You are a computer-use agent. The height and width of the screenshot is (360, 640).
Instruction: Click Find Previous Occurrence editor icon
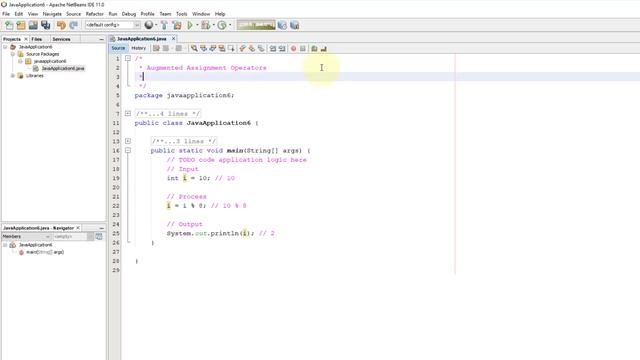coord(203,49)
